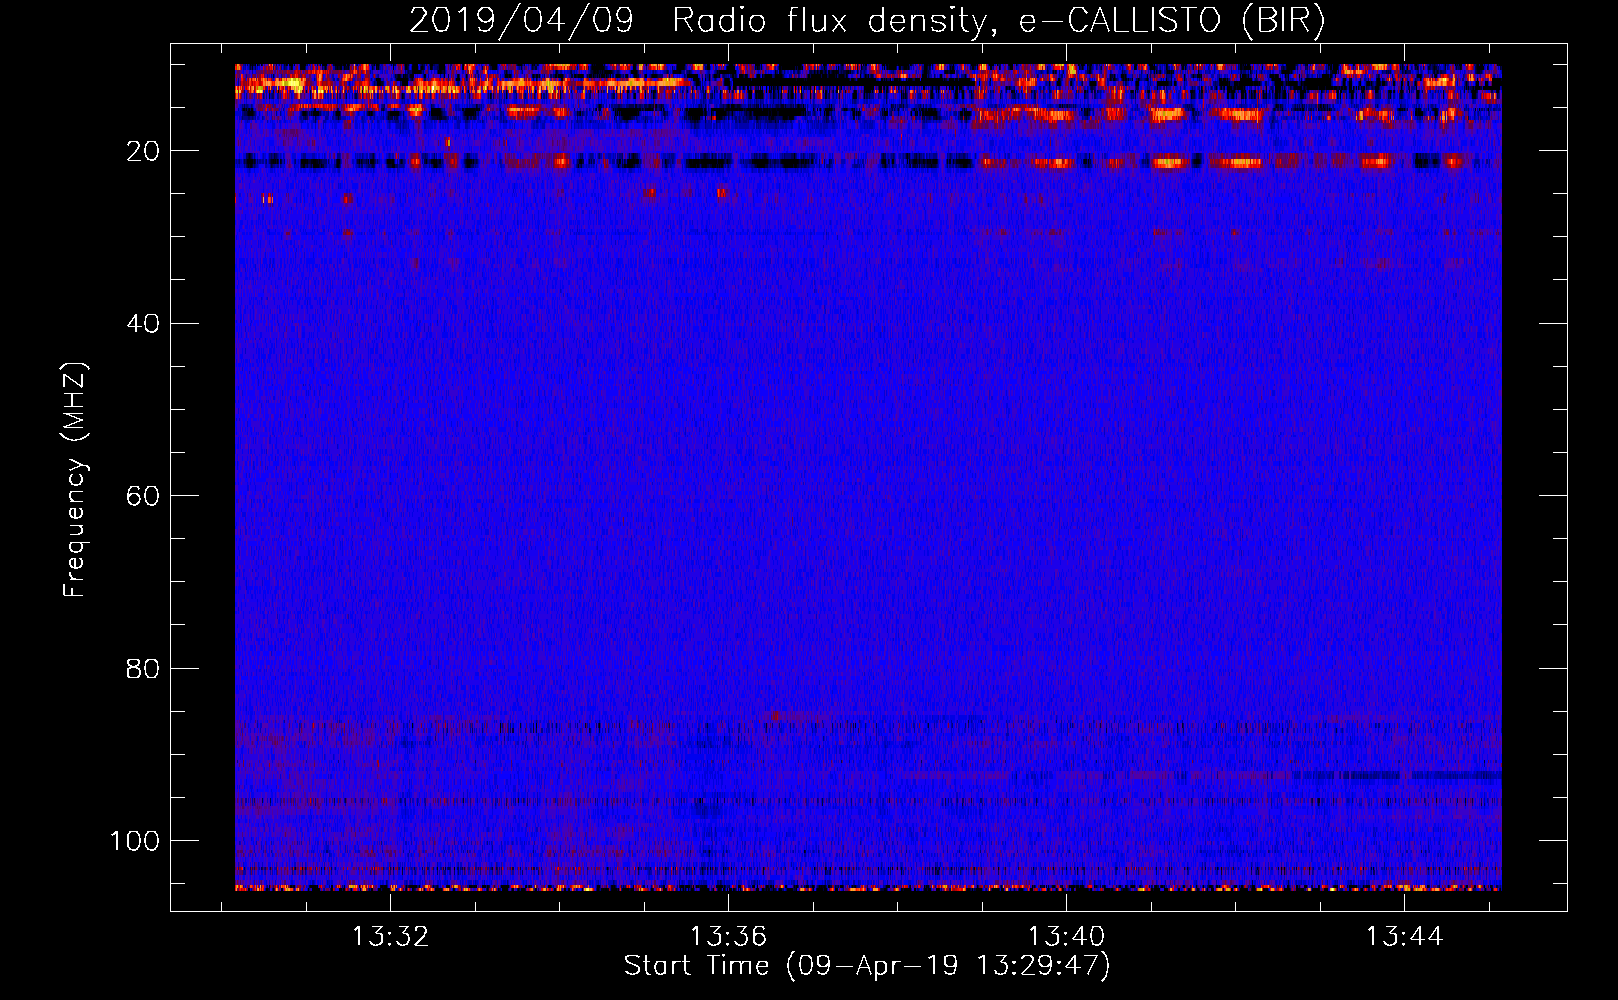This screenshot has height=1000, width=1618.
Task: Click the "20" frequency tick label
Action: (x=143, y=151)
